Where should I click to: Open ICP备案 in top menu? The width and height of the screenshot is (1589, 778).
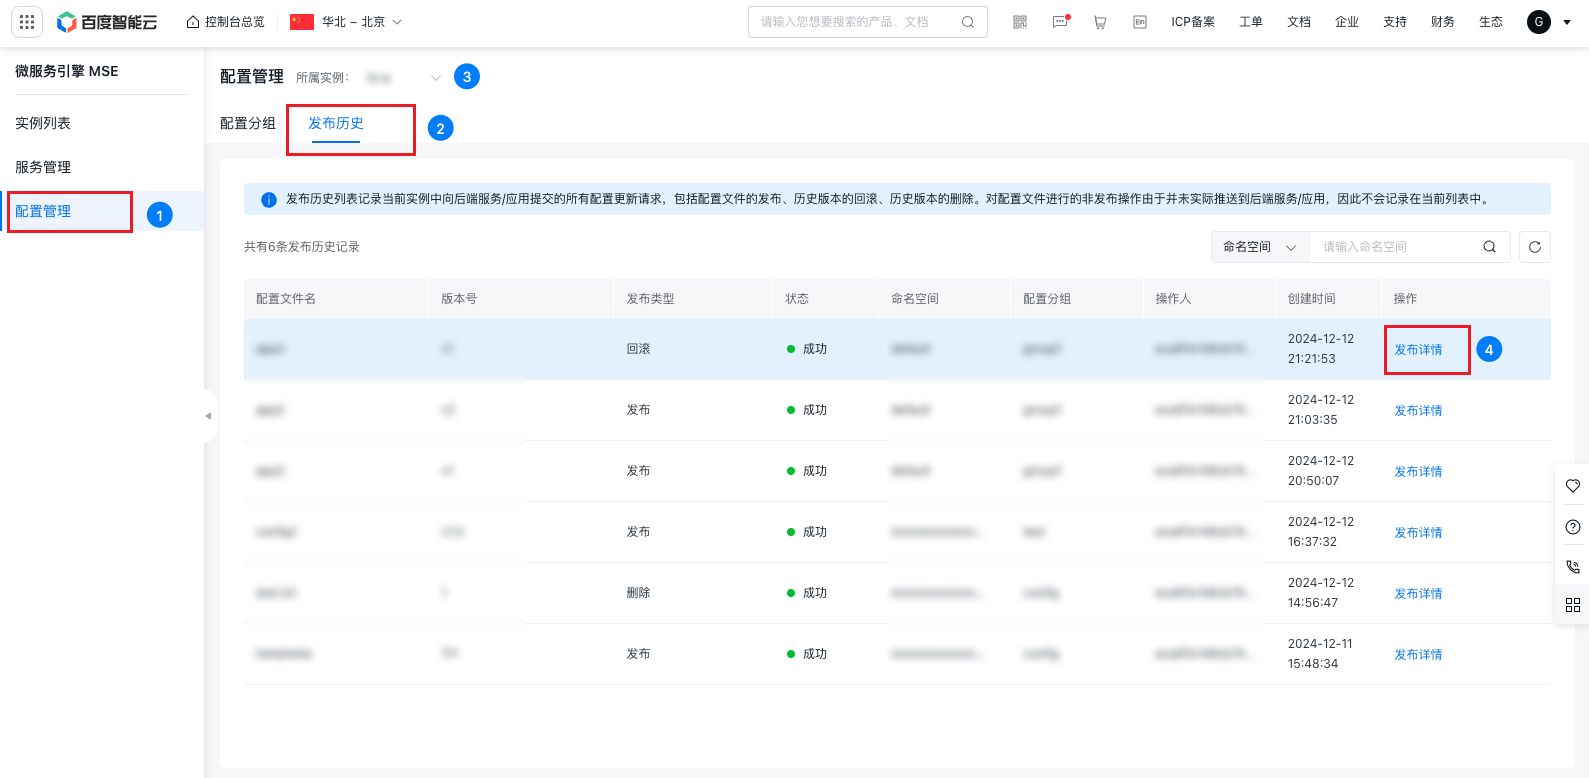pyautogui.click(x=1193, y=22)
